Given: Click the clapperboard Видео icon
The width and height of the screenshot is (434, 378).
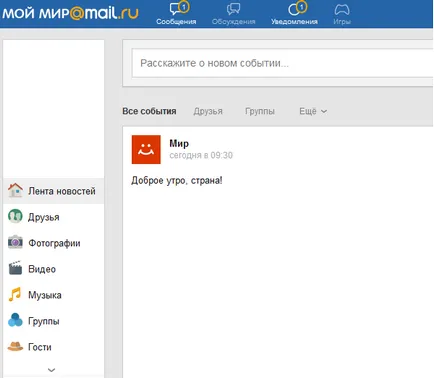Looking at the screenshot, I should pos(15,268).
